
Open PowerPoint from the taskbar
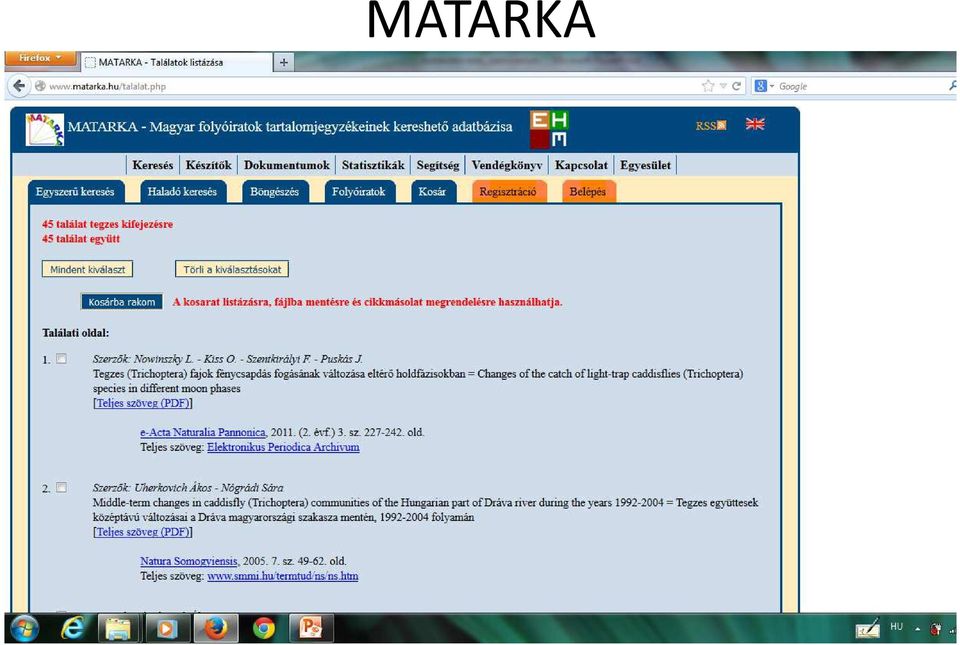coord(311,628)
